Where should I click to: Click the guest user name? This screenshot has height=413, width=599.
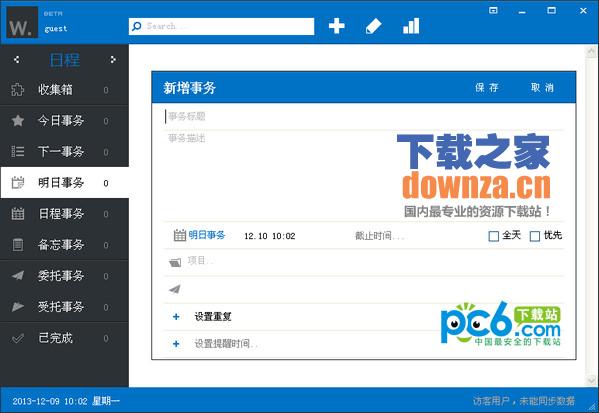pos(56,29)
